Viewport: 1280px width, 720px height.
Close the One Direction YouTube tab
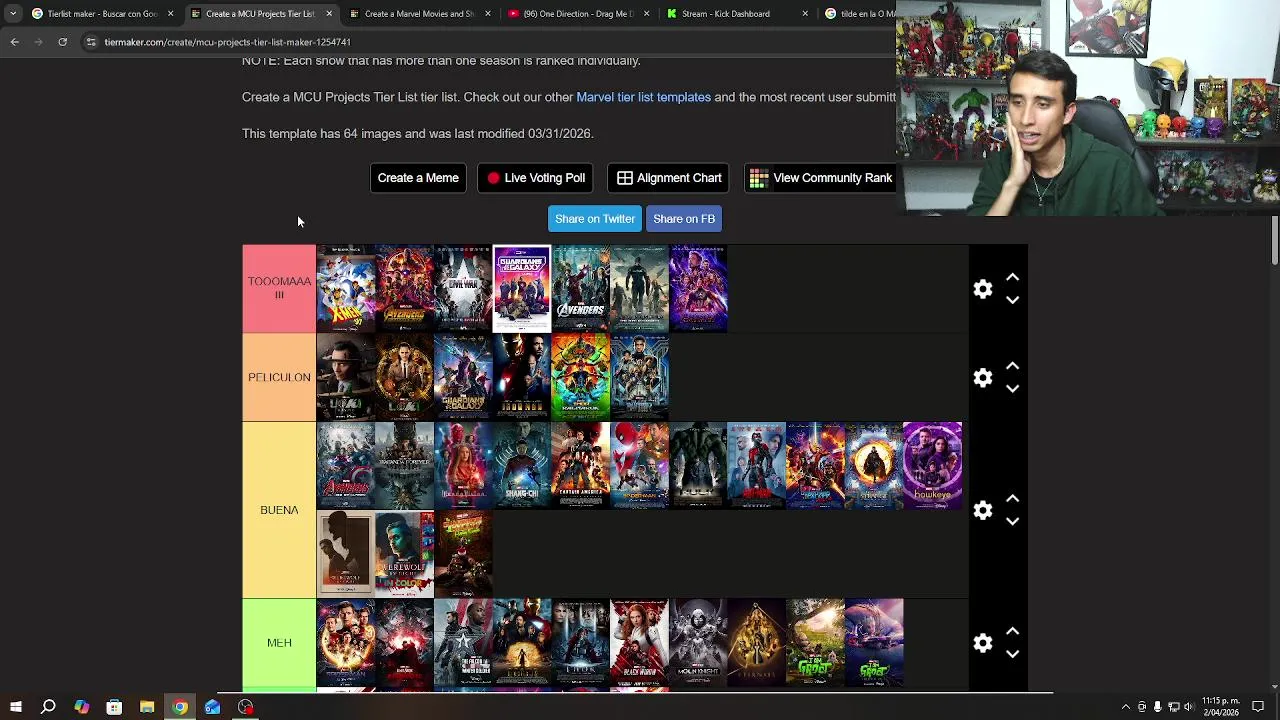tap(647, 14)
